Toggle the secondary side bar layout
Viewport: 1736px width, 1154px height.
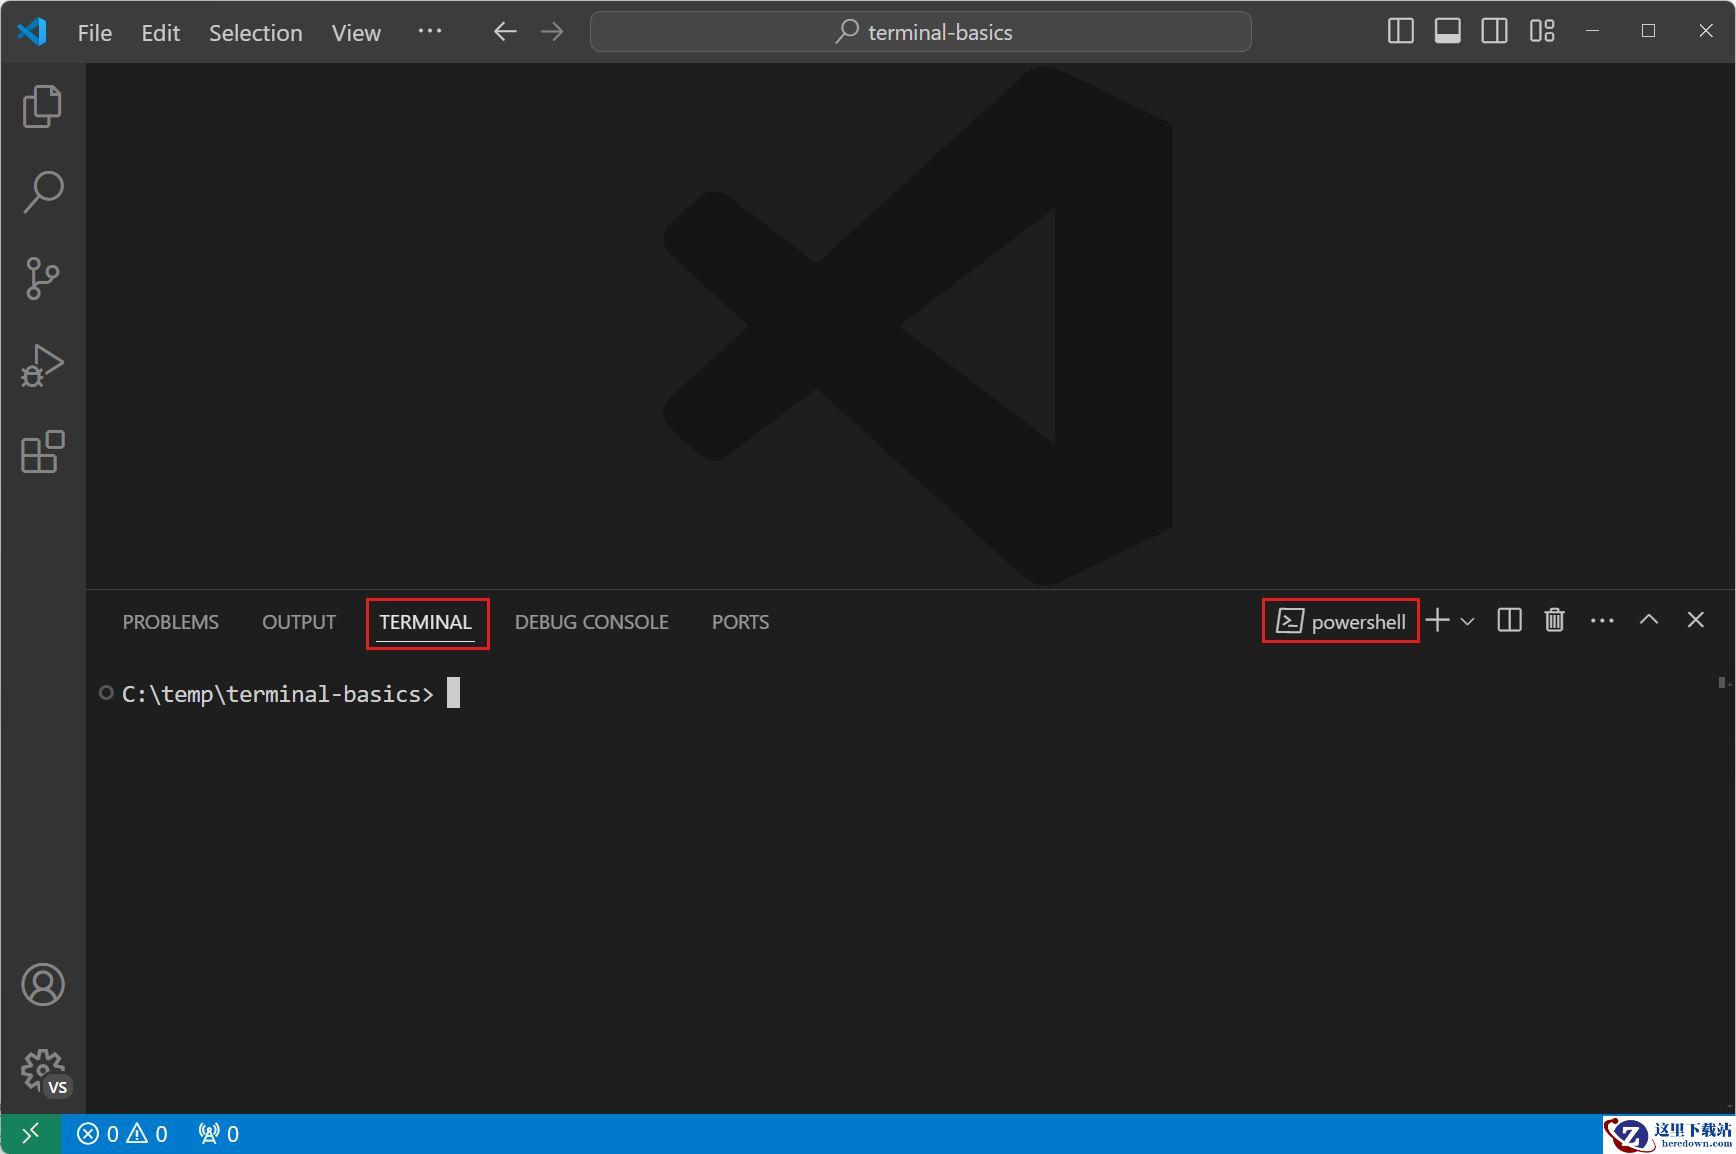[x=1495, y=32]
